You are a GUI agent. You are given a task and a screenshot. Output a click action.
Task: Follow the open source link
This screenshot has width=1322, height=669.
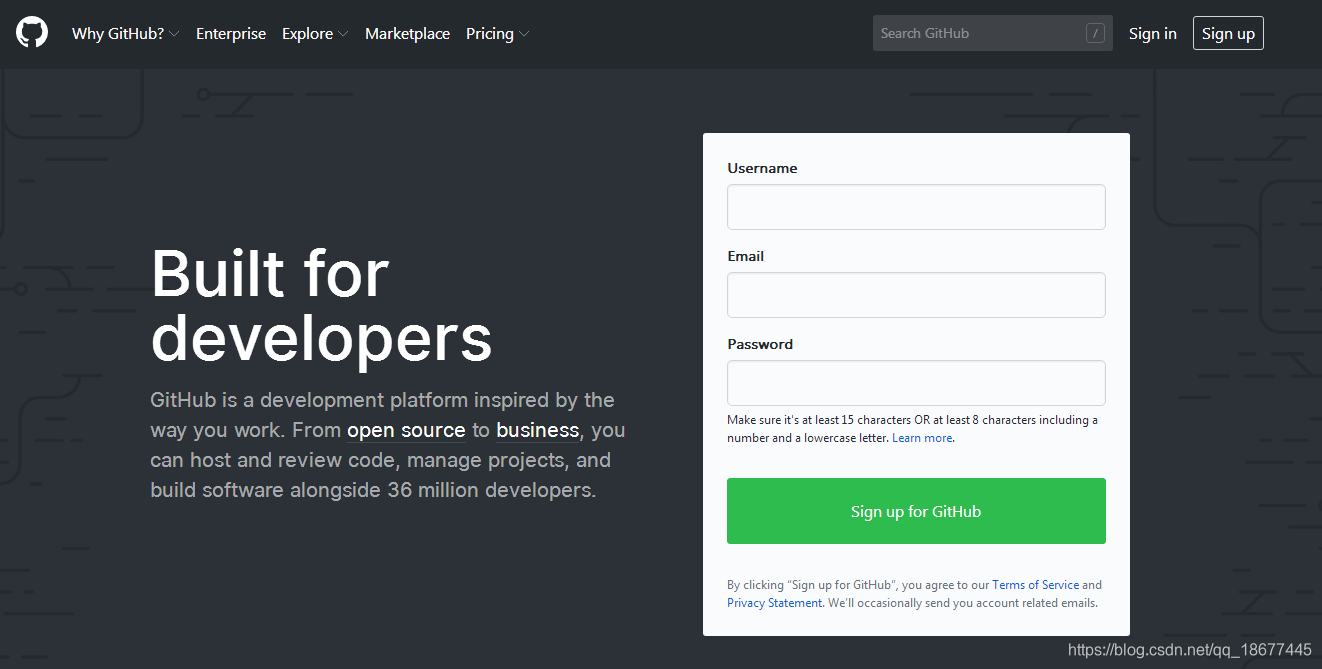(x=406, y=430)
